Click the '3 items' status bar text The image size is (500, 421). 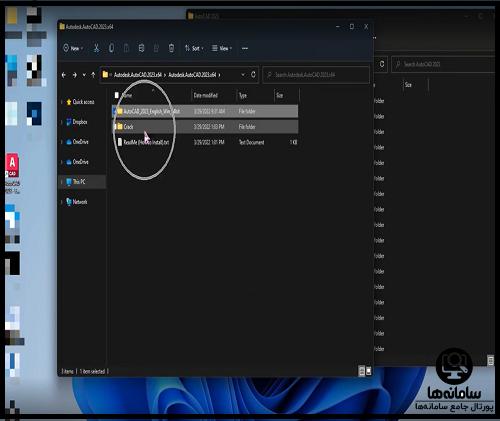point(67,371)
